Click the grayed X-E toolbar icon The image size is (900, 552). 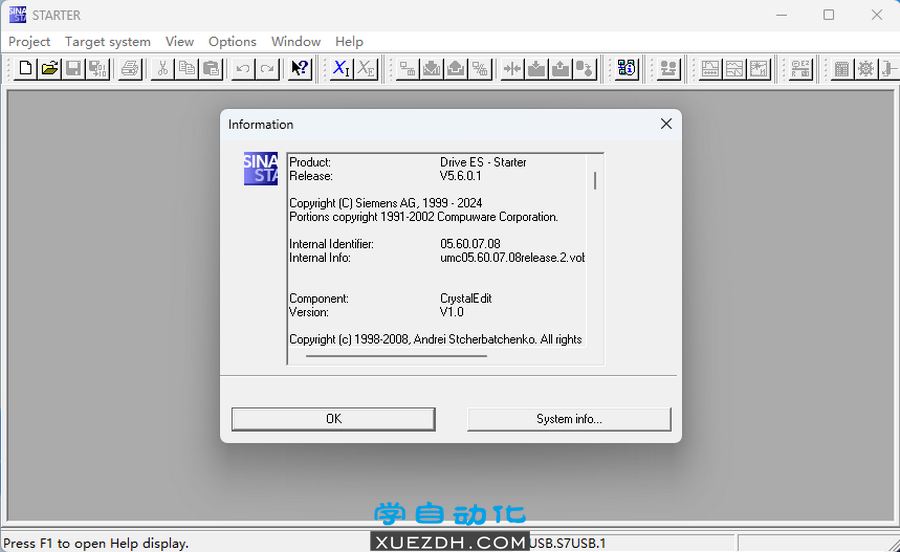click(x=366, y=69)
